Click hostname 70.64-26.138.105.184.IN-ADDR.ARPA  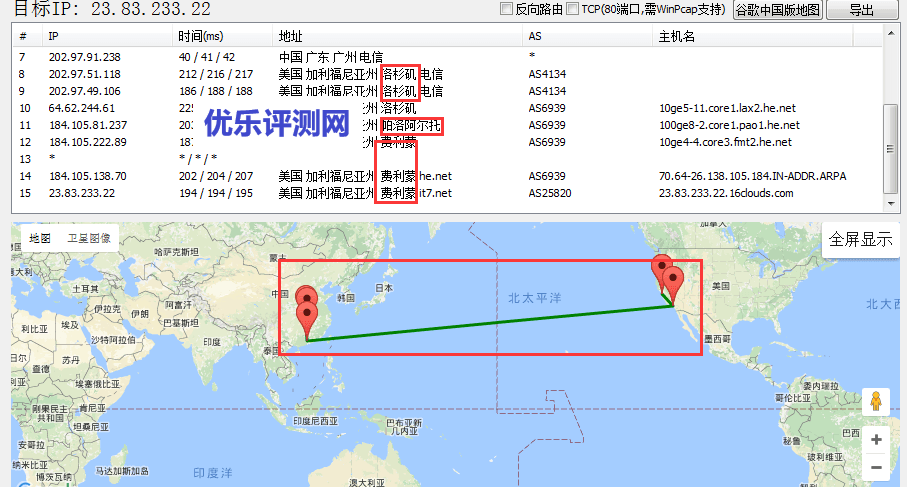(x=752, y=176)
